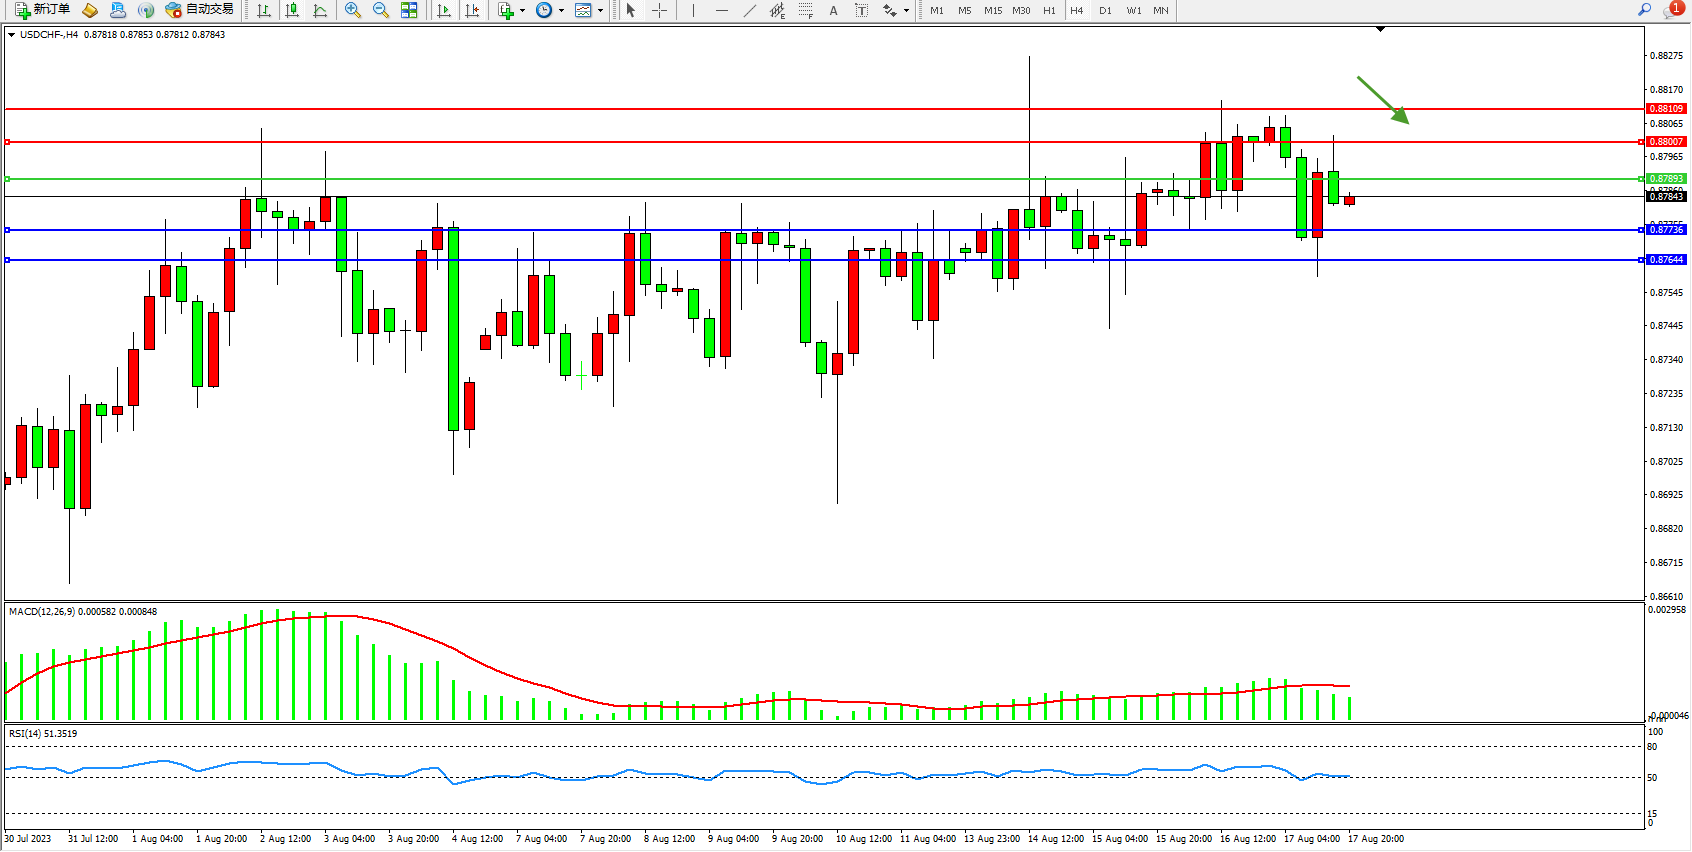Tile chart windows with grid icon

coord(409,10)
